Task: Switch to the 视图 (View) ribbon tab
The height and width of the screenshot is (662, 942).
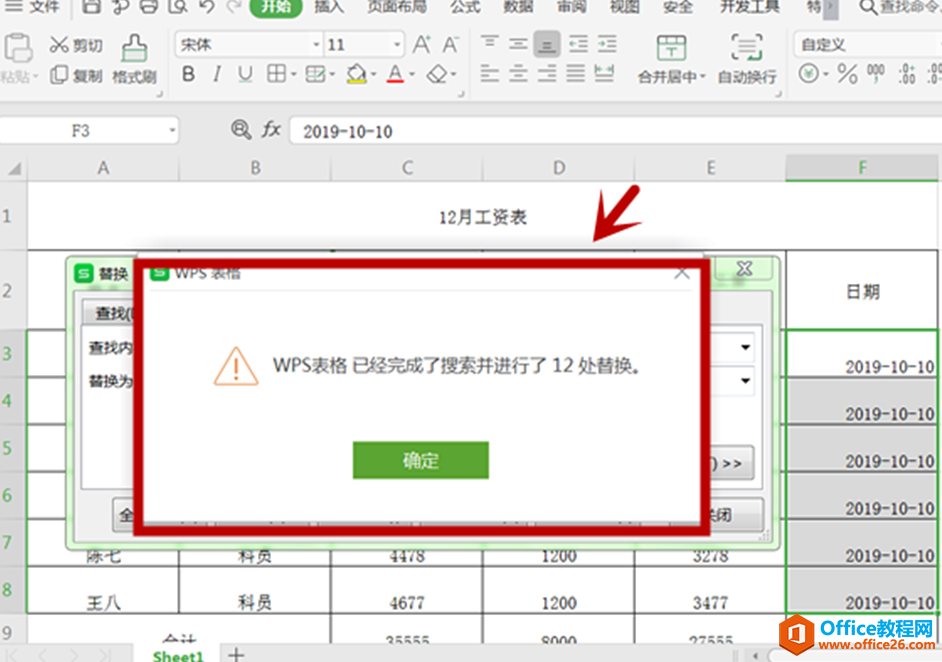Action: point(625,7)
